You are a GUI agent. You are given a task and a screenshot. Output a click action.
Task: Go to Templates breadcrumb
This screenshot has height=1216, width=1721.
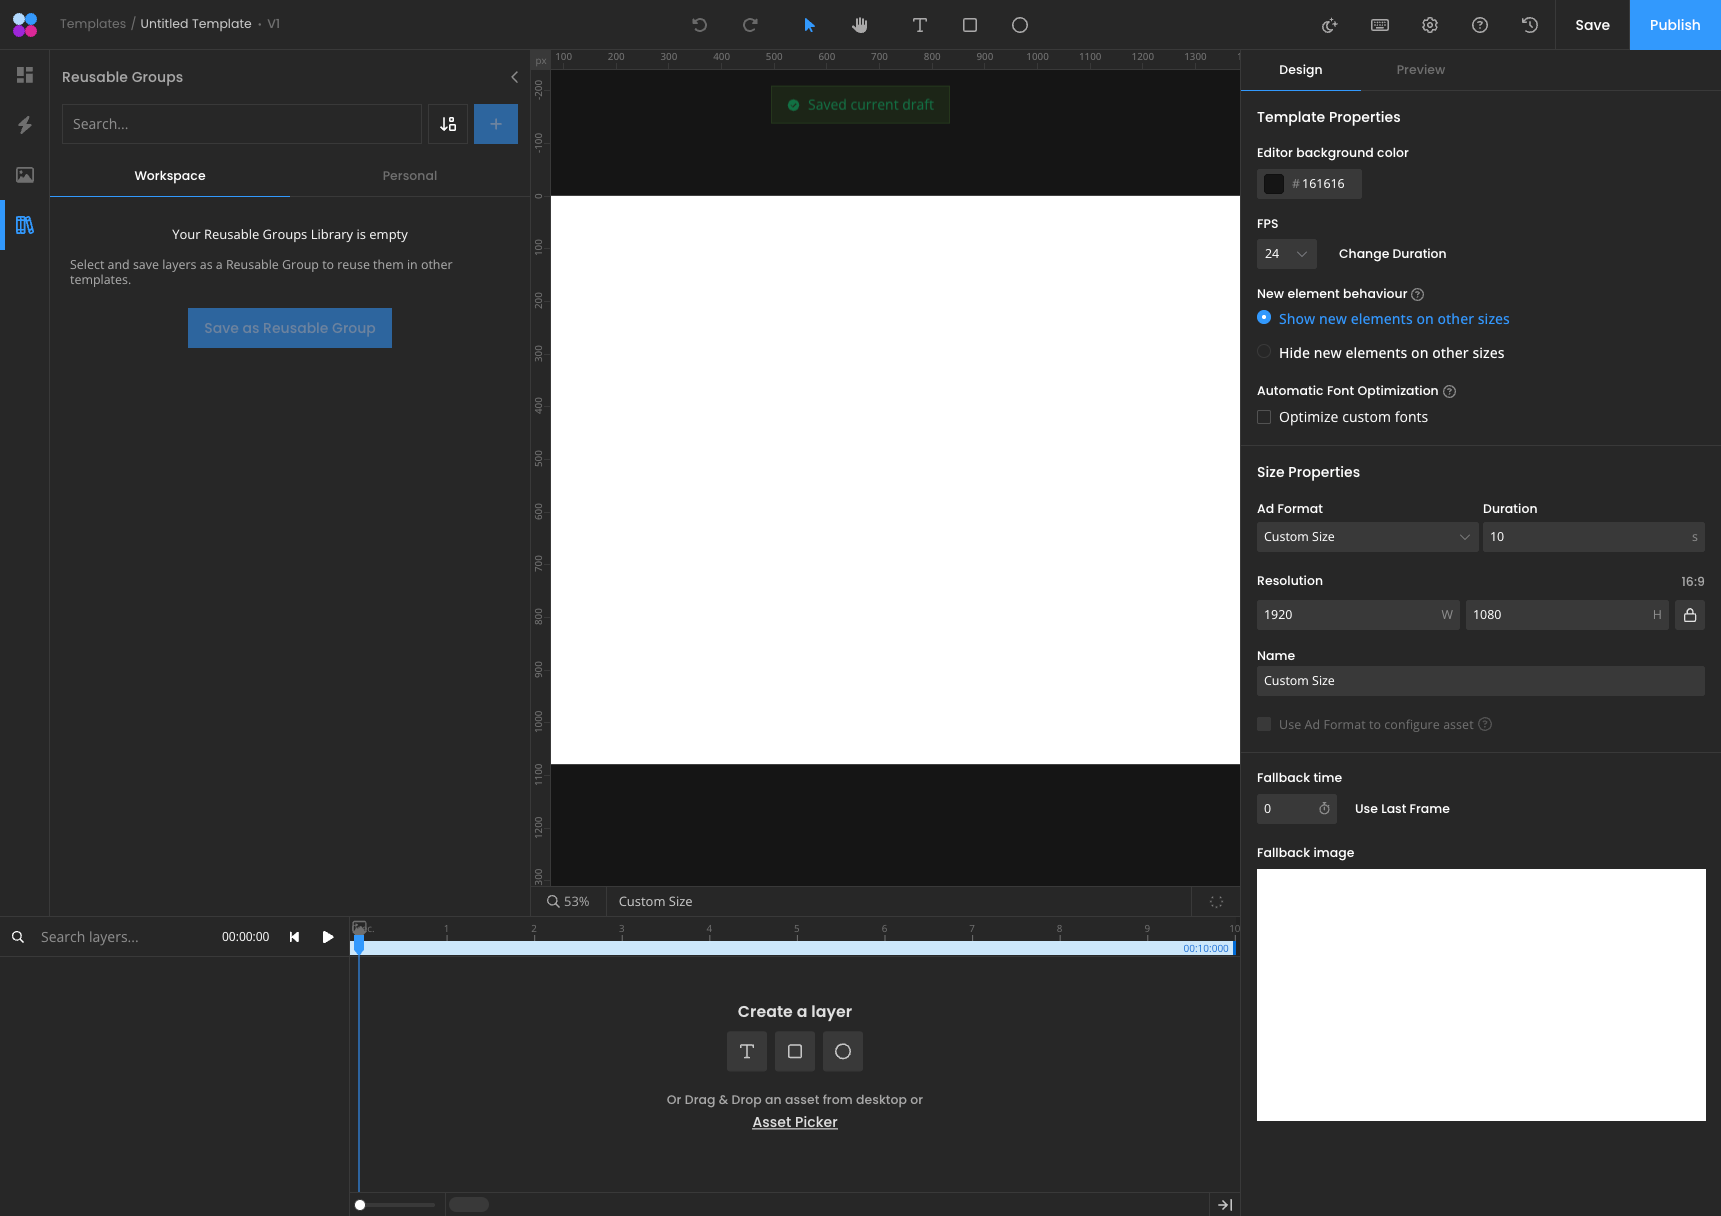pos(93,24)
